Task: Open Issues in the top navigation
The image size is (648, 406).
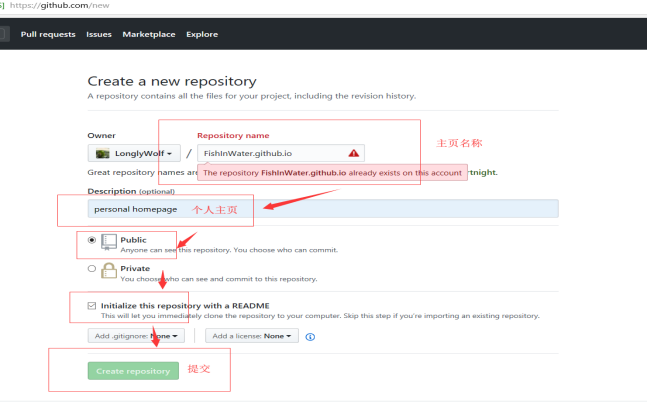Action: click(99, 34)
